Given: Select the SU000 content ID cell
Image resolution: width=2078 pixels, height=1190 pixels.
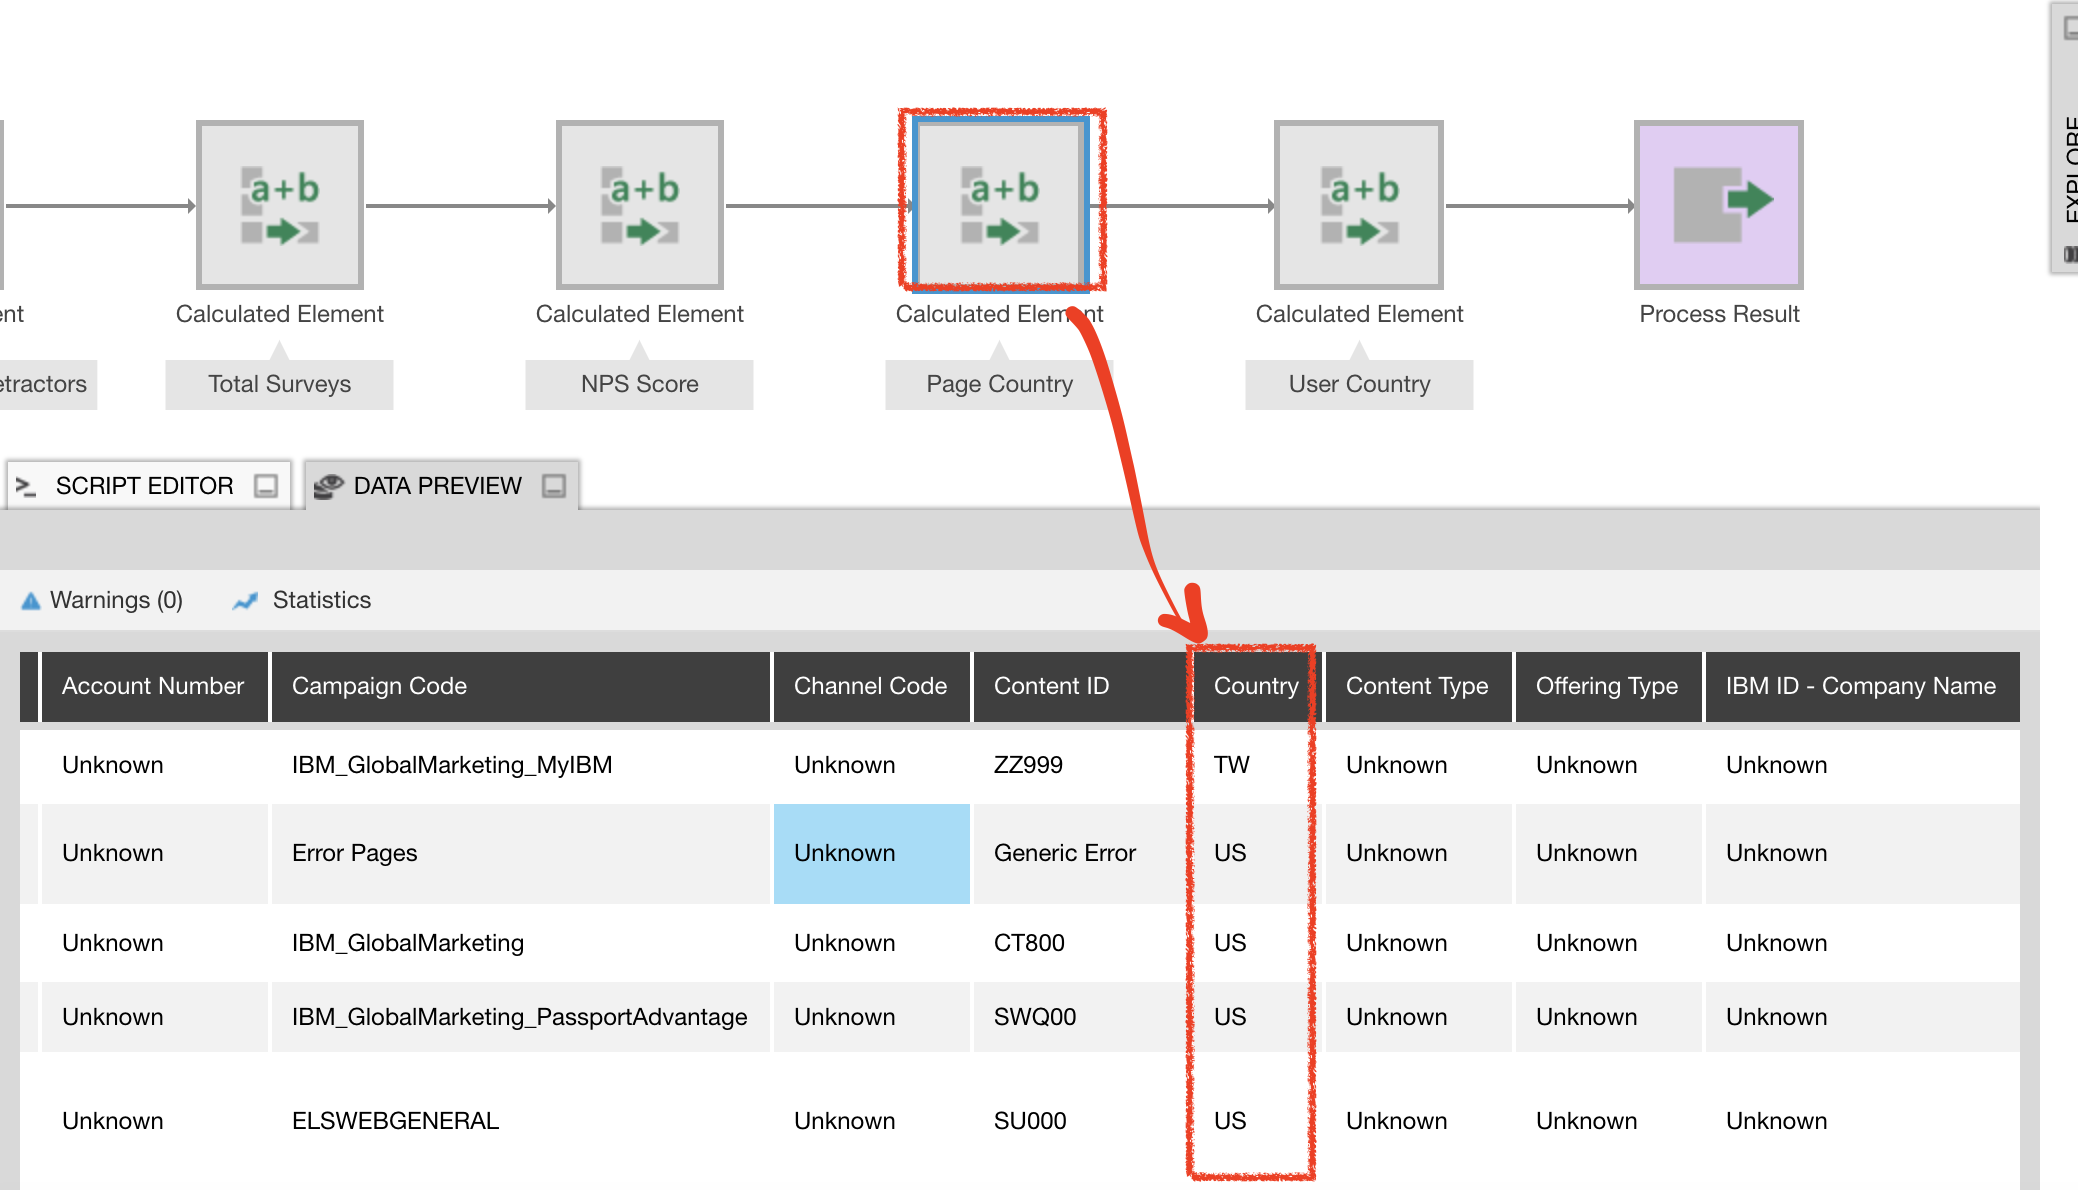Looking at the screenshot, I should pyautogui.click(x=1081, y=1121).
